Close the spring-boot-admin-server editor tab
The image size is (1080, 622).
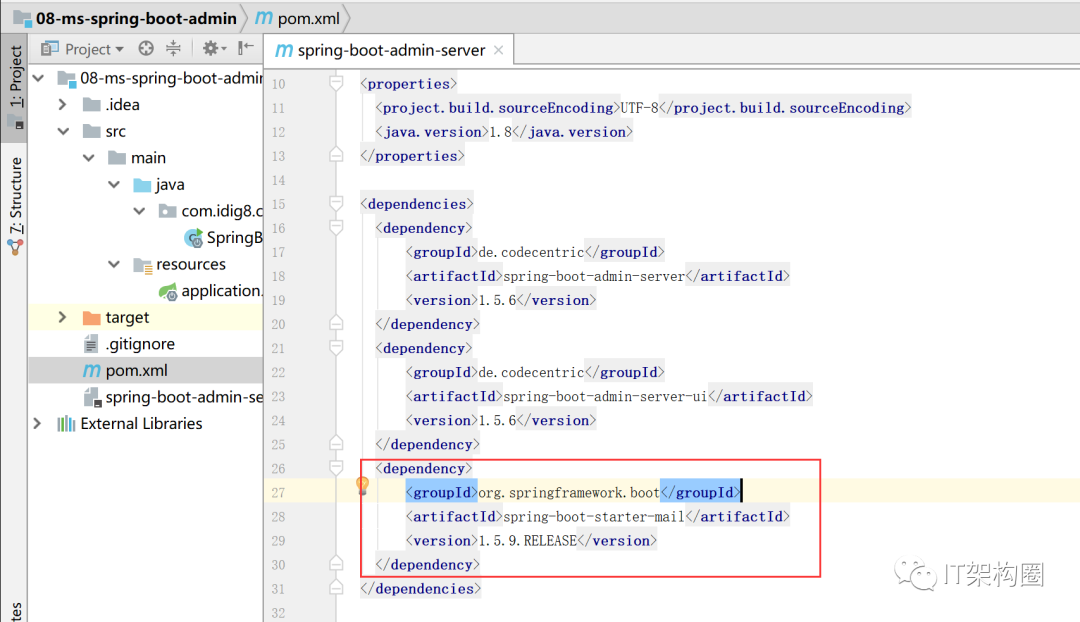pos(499,50)
